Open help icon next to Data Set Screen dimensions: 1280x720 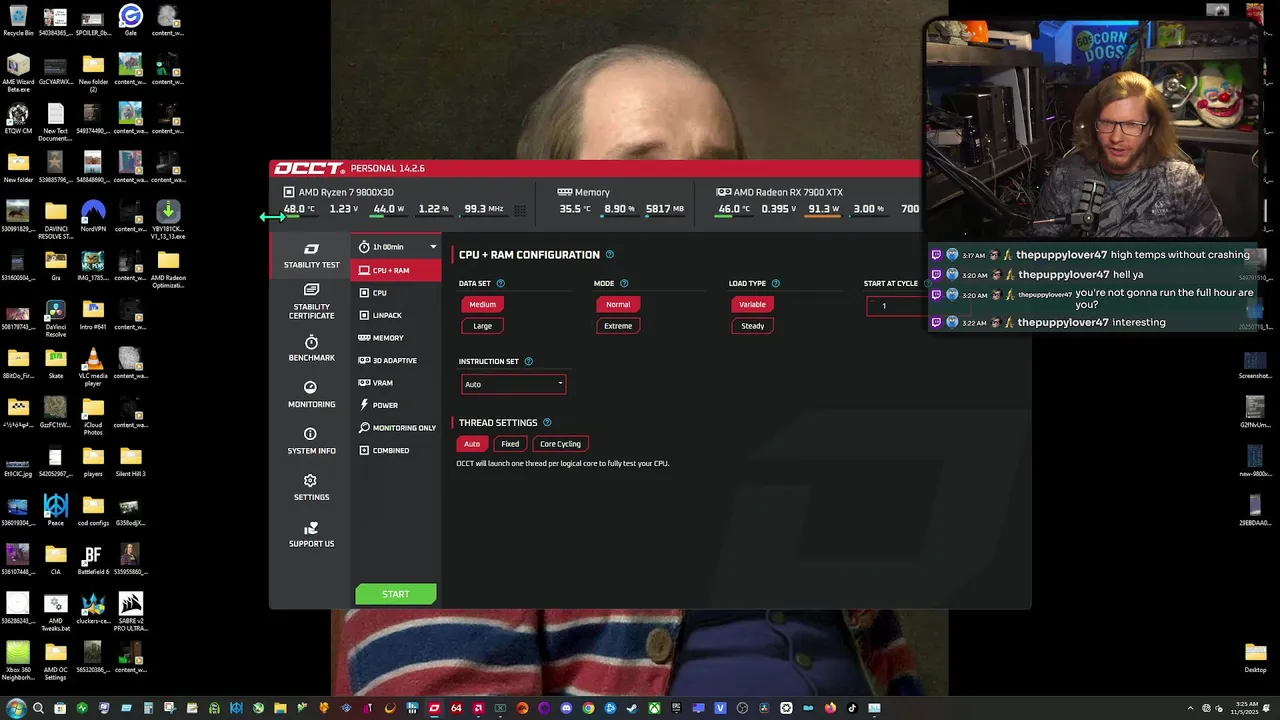coord(501,283)
